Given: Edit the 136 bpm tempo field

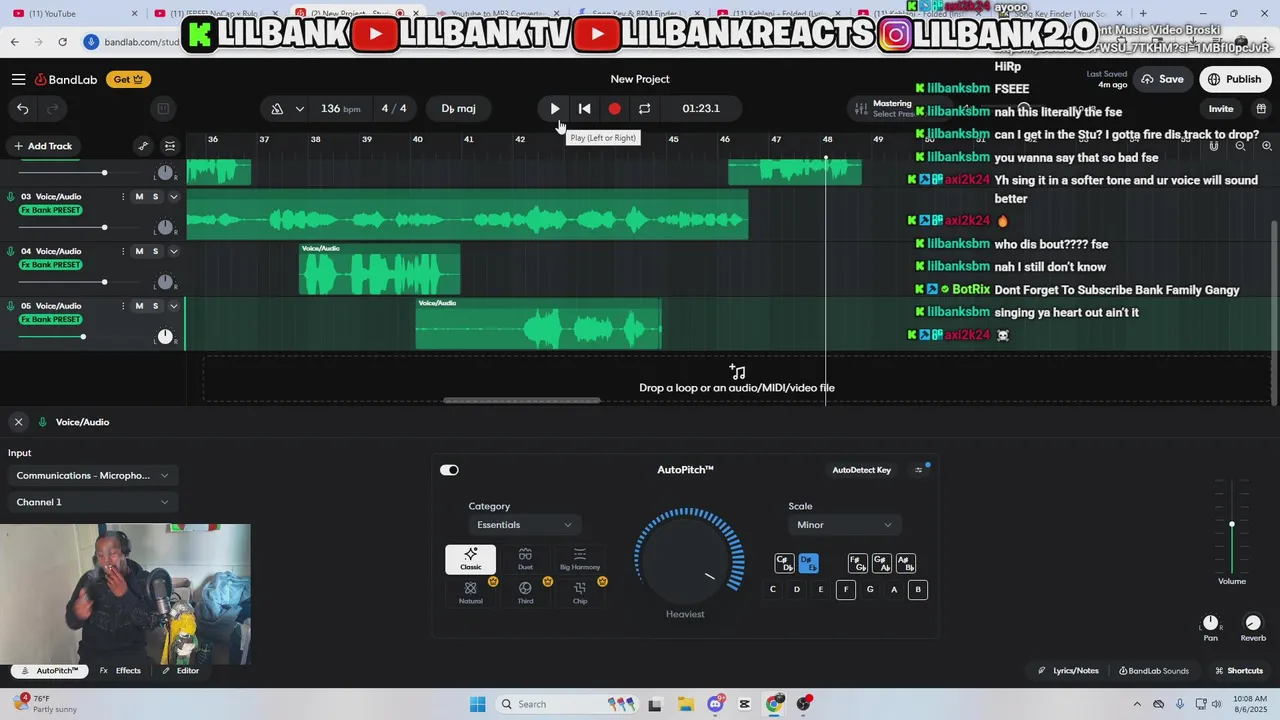Looking at the screenshot, I should pos(340,108).
